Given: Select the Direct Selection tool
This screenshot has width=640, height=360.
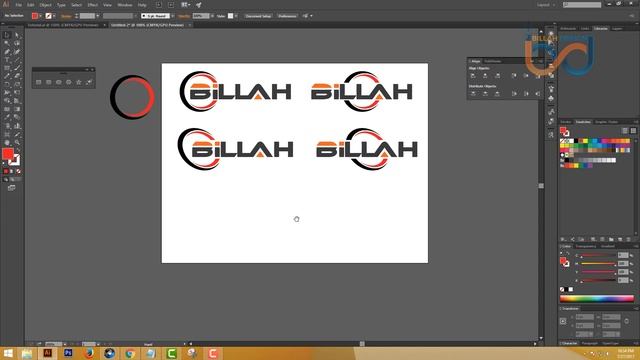Looking at the screenshot, I should click(17, 35).
